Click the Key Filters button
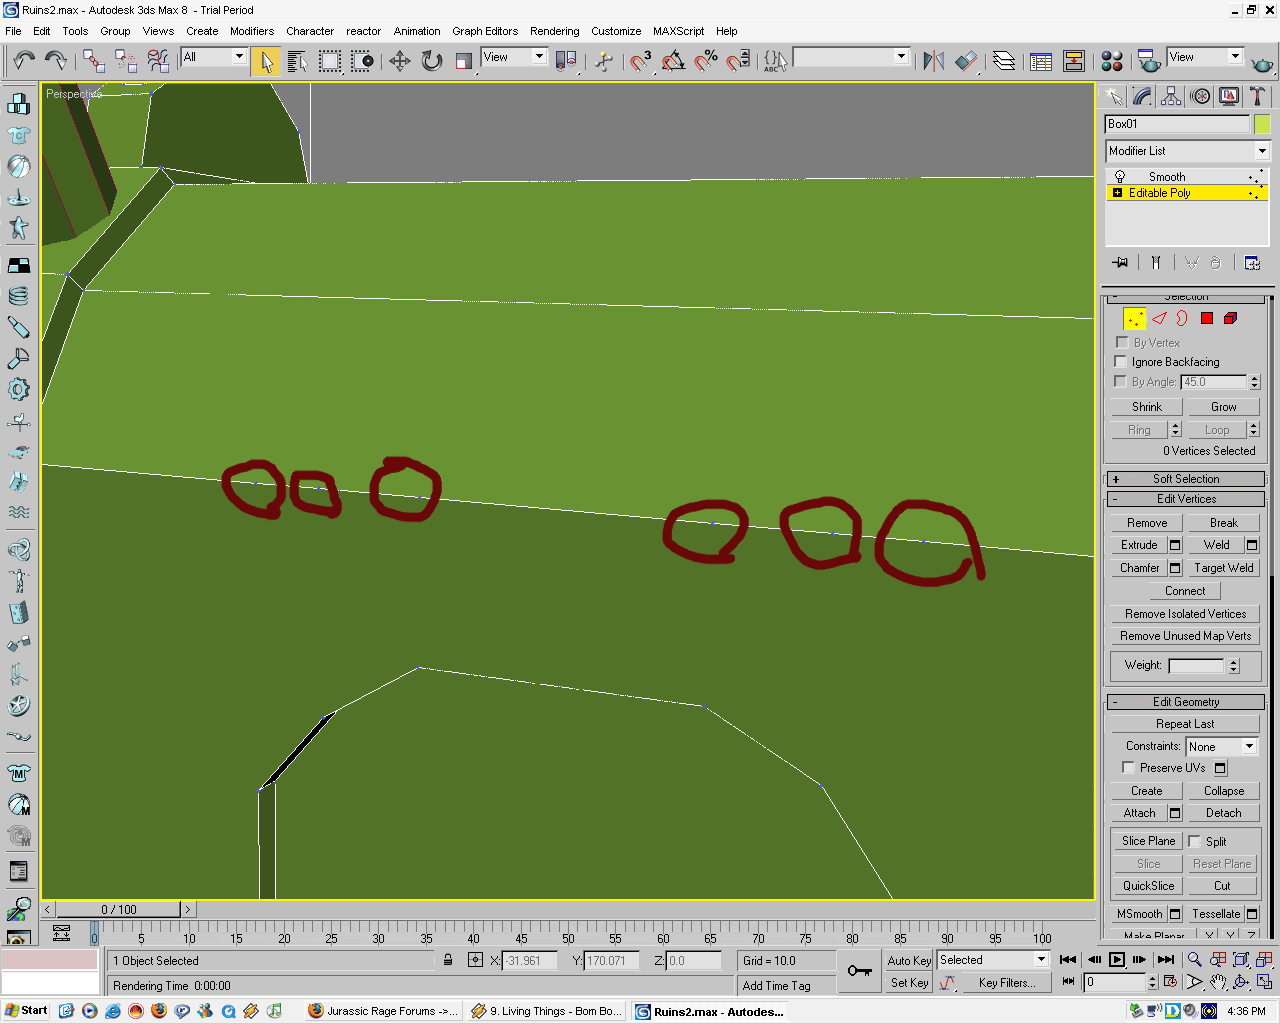1280x1024 pixels. pos(1007,983)
